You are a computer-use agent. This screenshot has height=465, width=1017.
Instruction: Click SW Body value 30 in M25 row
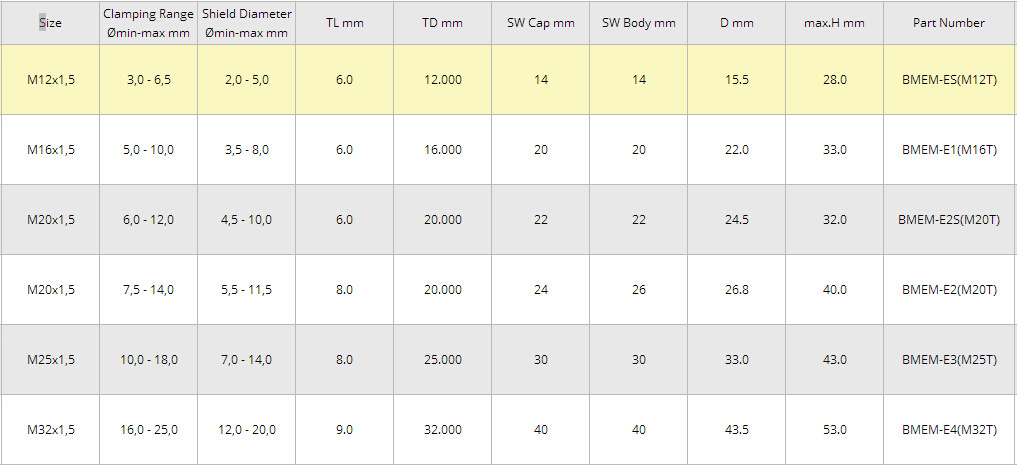click(639, 360)
